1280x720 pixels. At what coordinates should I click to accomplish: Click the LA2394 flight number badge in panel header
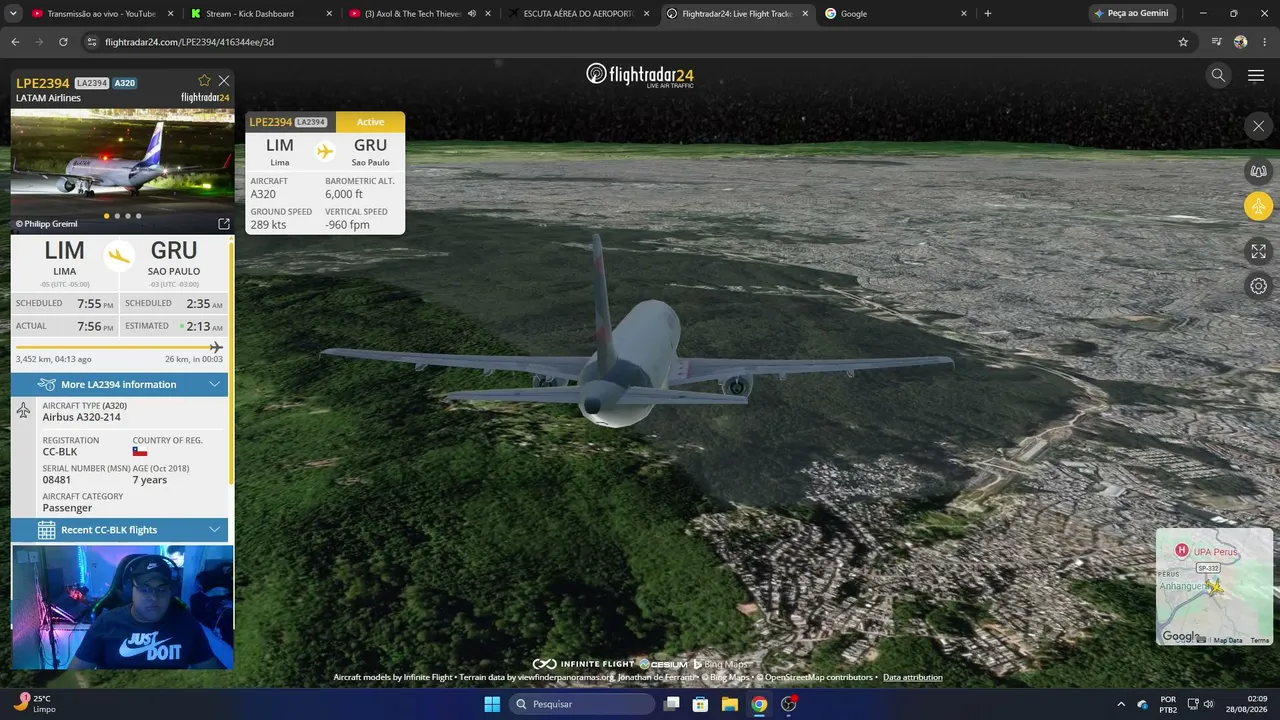(92, 83)
